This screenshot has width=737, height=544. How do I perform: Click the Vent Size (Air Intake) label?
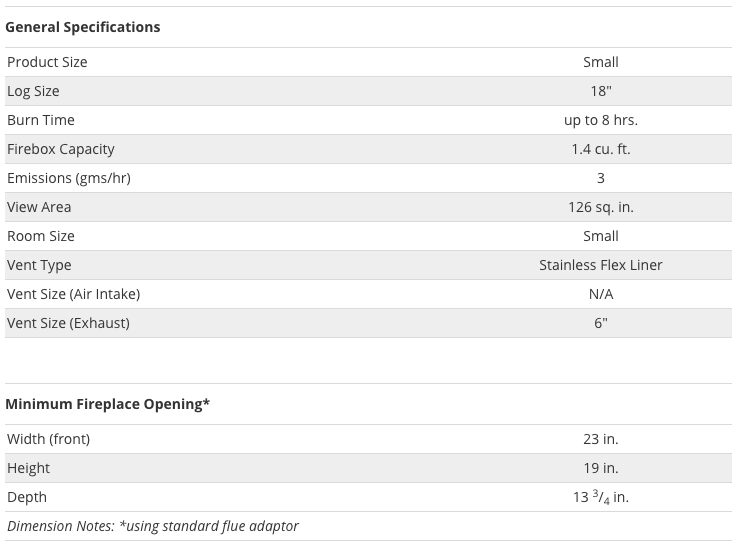(73, 294)
